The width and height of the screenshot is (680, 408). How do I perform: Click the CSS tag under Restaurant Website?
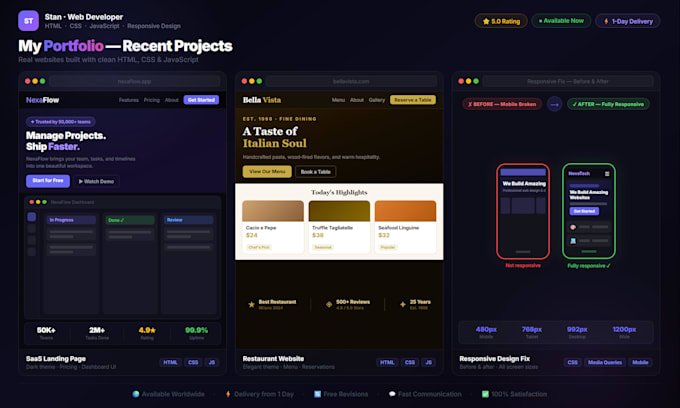(410, 362)
